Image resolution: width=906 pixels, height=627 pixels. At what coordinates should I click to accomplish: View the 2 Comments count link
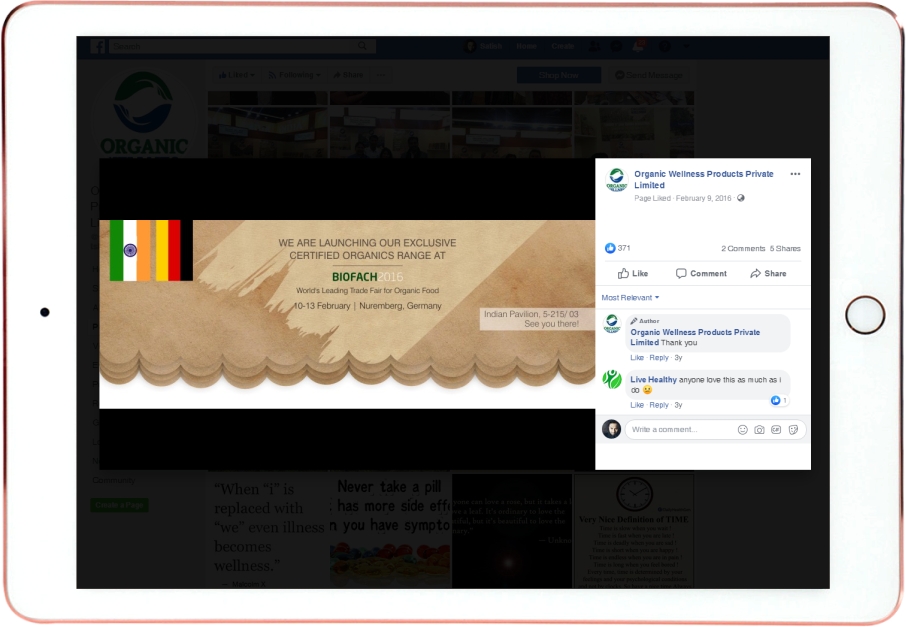coord(743,248)
